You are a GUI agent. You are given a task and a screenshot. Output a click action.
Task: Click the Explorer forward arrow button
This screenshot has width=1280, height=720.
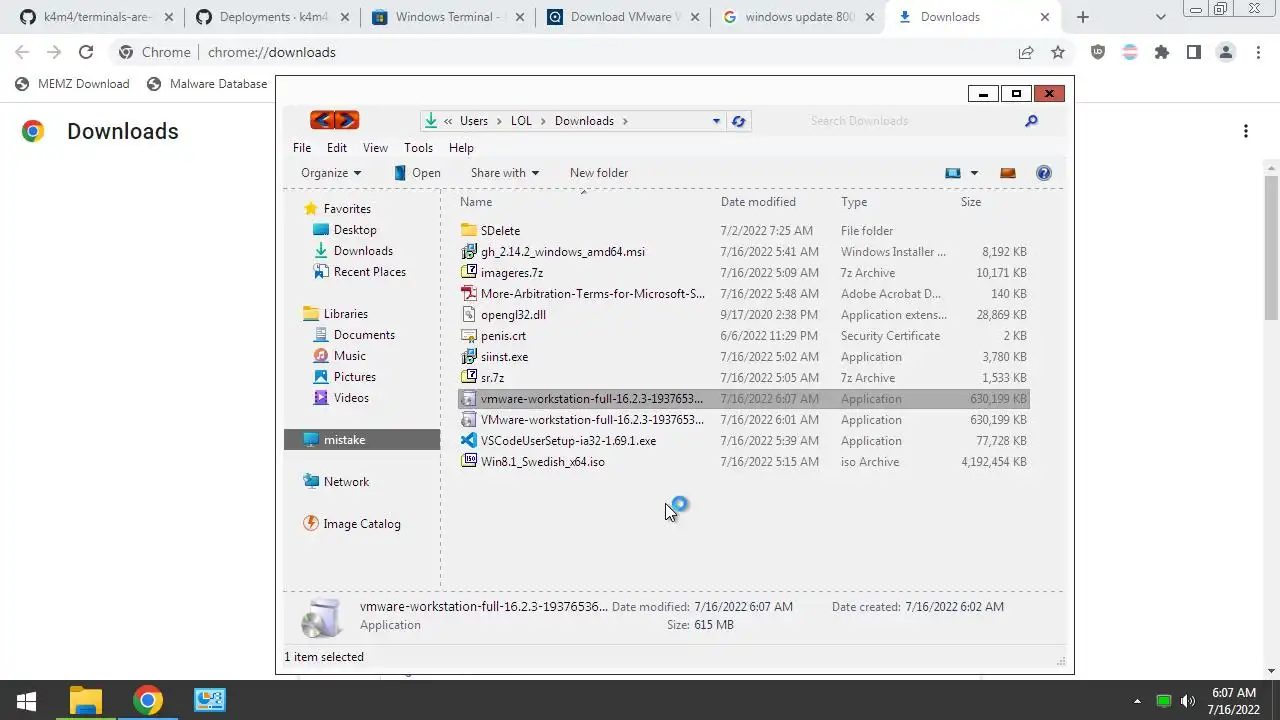coord(346,120)
